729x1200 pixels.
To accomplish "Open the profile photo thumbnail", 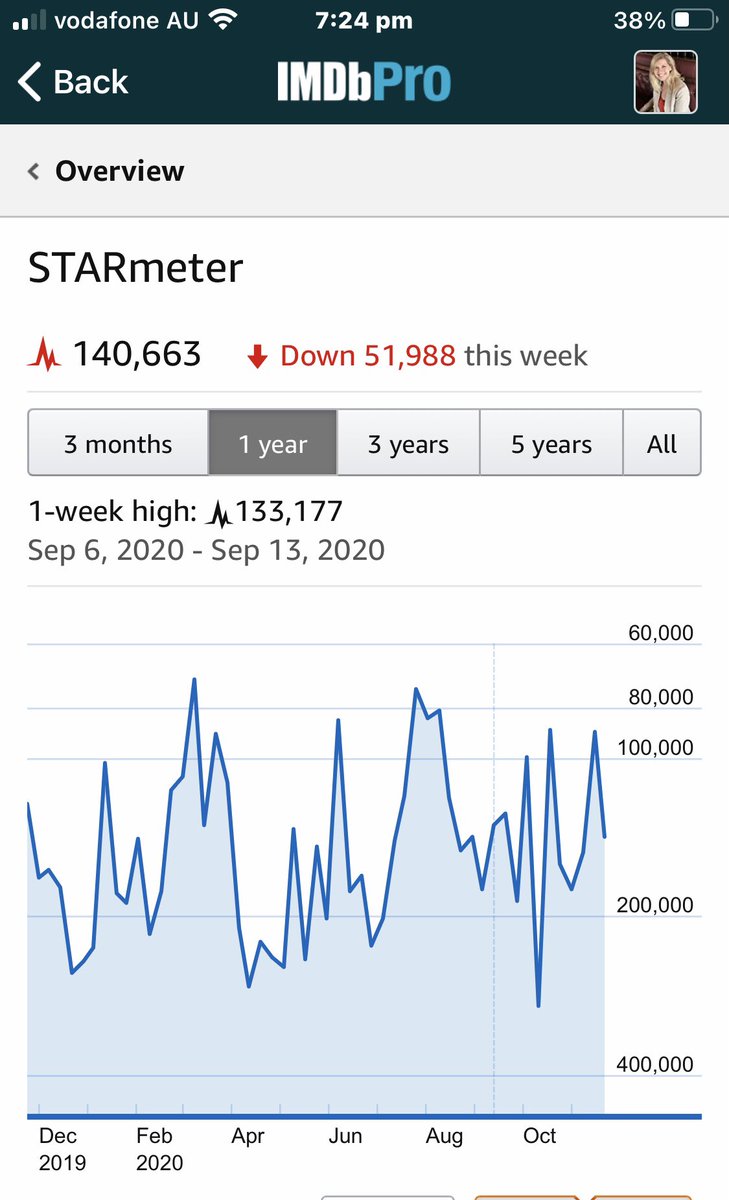I will [666, 82].
